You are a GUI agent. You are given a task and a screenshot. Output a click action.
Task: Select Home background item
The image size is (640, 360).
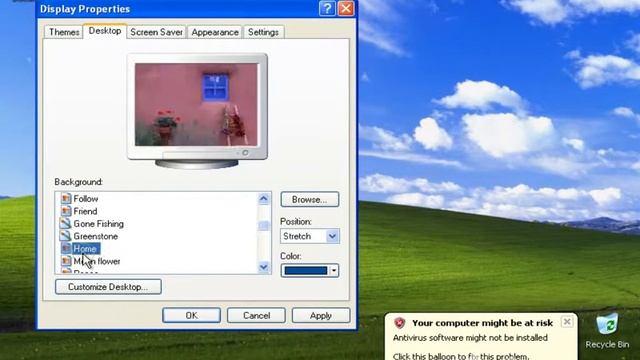coord(85,249)
